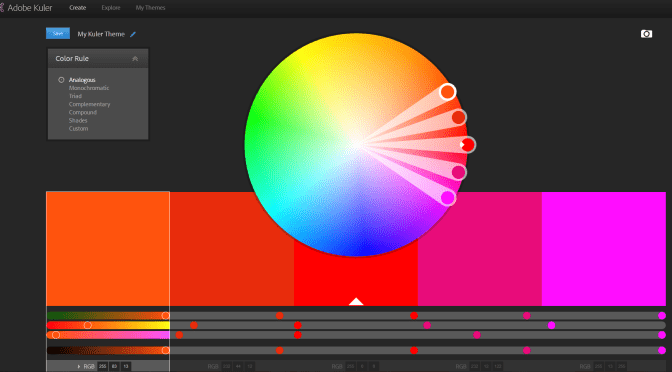Screen dimensions: 672x372
Task: Select the pink handle on the color wheel
Action: [459, 172]
